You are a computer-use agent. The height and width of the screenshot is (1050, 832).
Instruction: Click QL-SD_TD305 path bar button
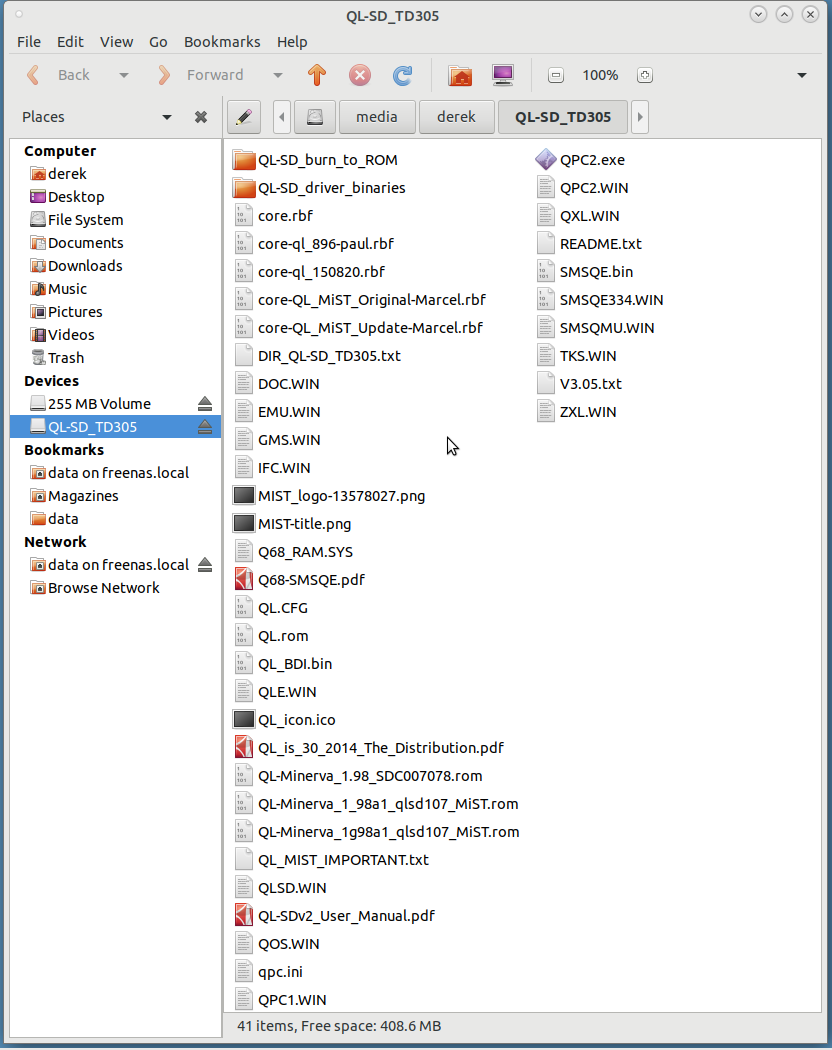(563, 117)
